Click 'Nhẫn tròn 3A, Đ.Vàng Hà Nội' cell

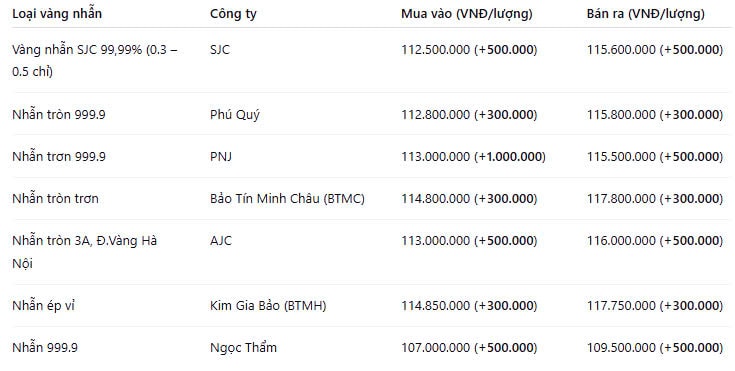pos(84,252)
